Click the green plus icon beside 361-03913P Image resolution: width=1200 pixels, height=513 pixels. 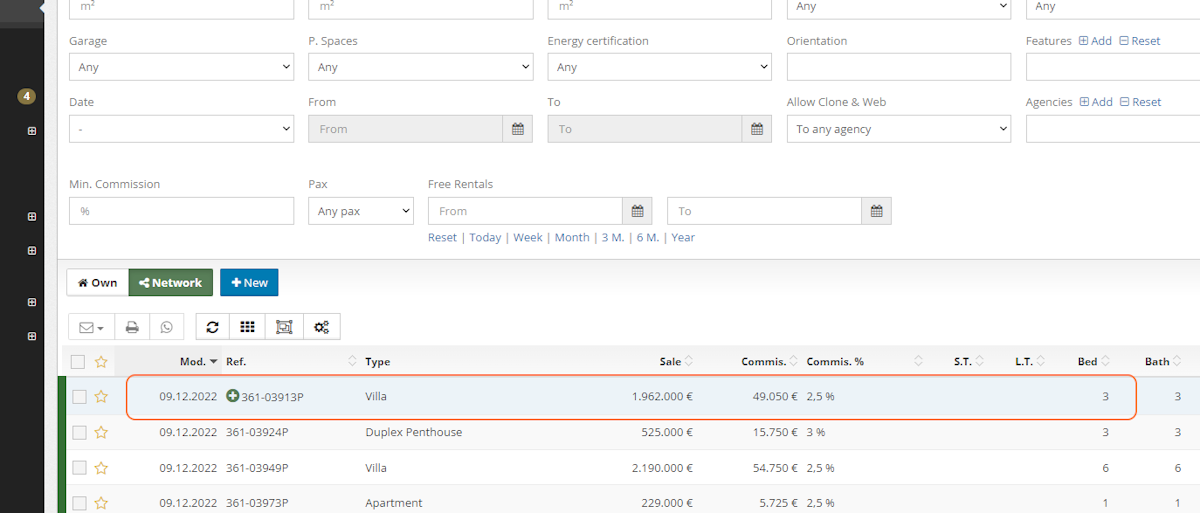[x=233, y=397]
